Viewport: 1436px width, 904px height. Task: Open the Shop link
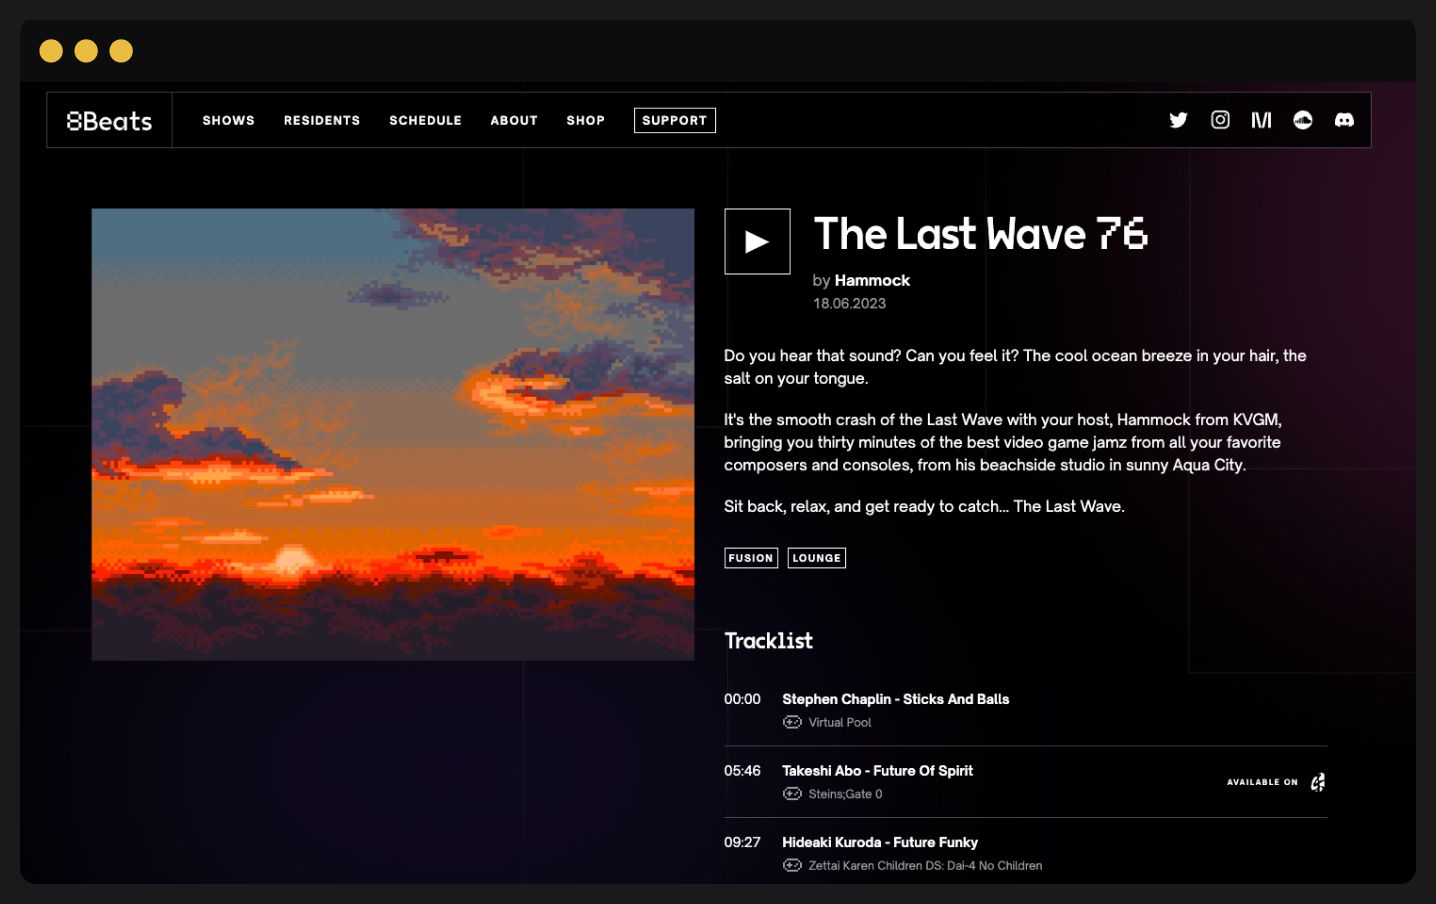click(586, 120)
